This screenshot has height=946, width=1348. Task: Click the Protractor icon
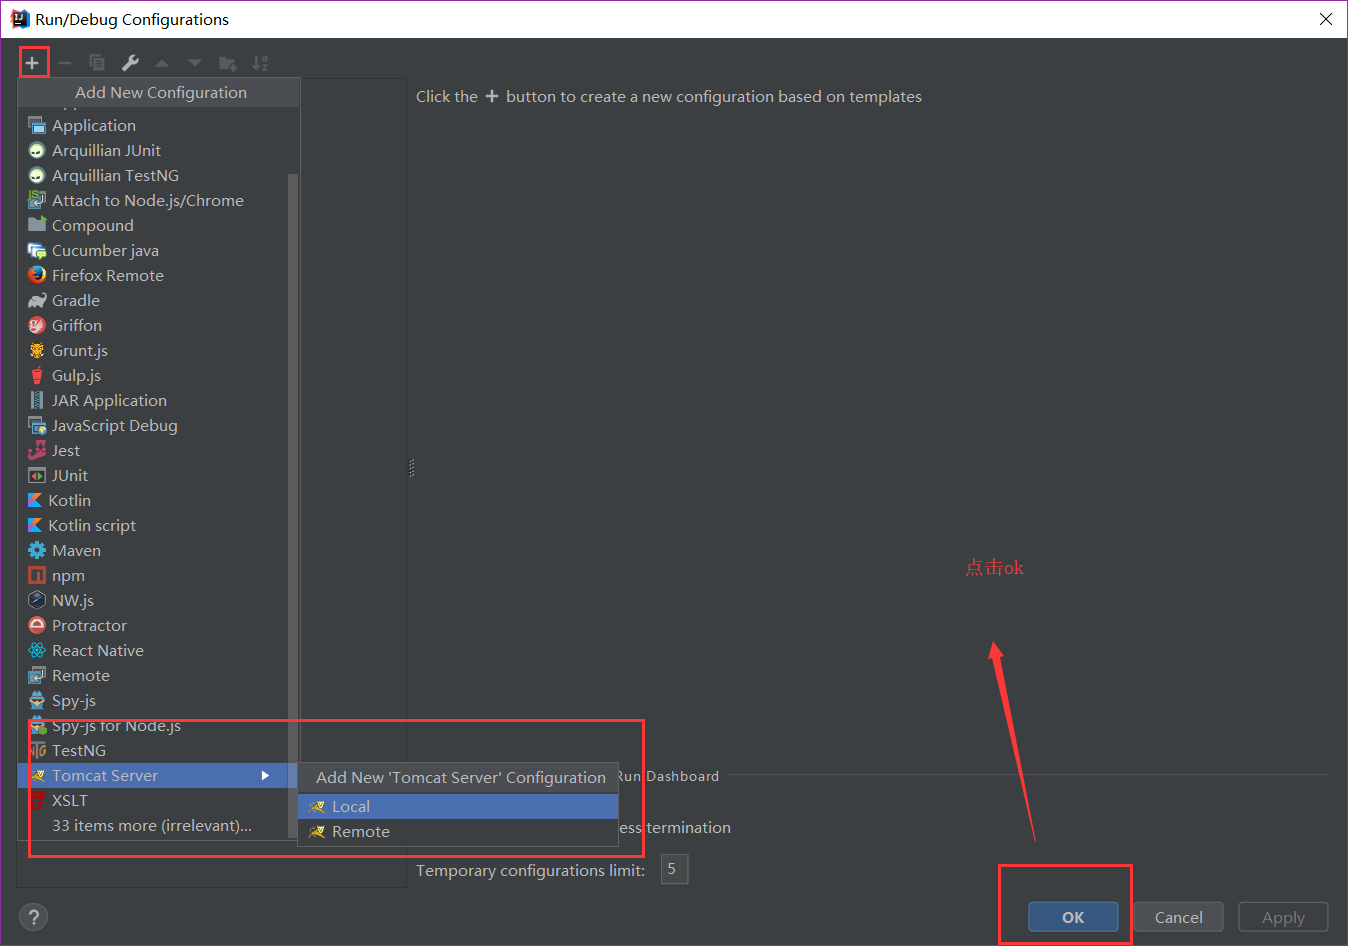(x=37, y=625)
